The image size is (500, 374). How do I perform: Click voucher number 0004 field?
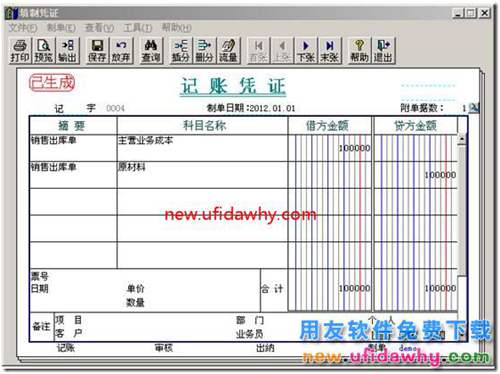pyautogui.click(x=115, y=108)
